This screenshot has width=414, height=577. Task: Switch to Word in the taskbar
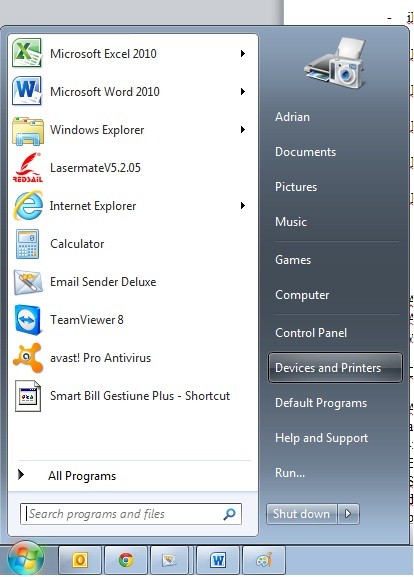218,560
